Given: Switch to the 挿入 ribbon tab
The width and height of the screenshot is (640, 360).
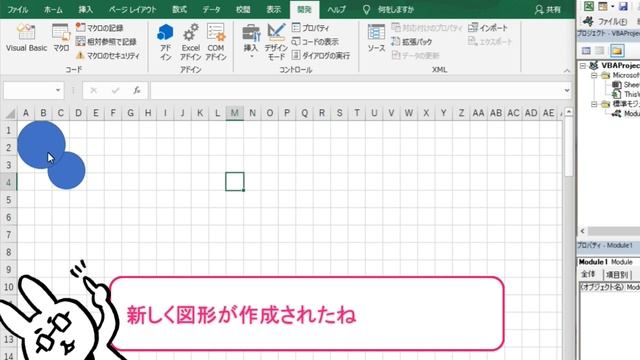Looking at the screenshot, I should [85, 9].
